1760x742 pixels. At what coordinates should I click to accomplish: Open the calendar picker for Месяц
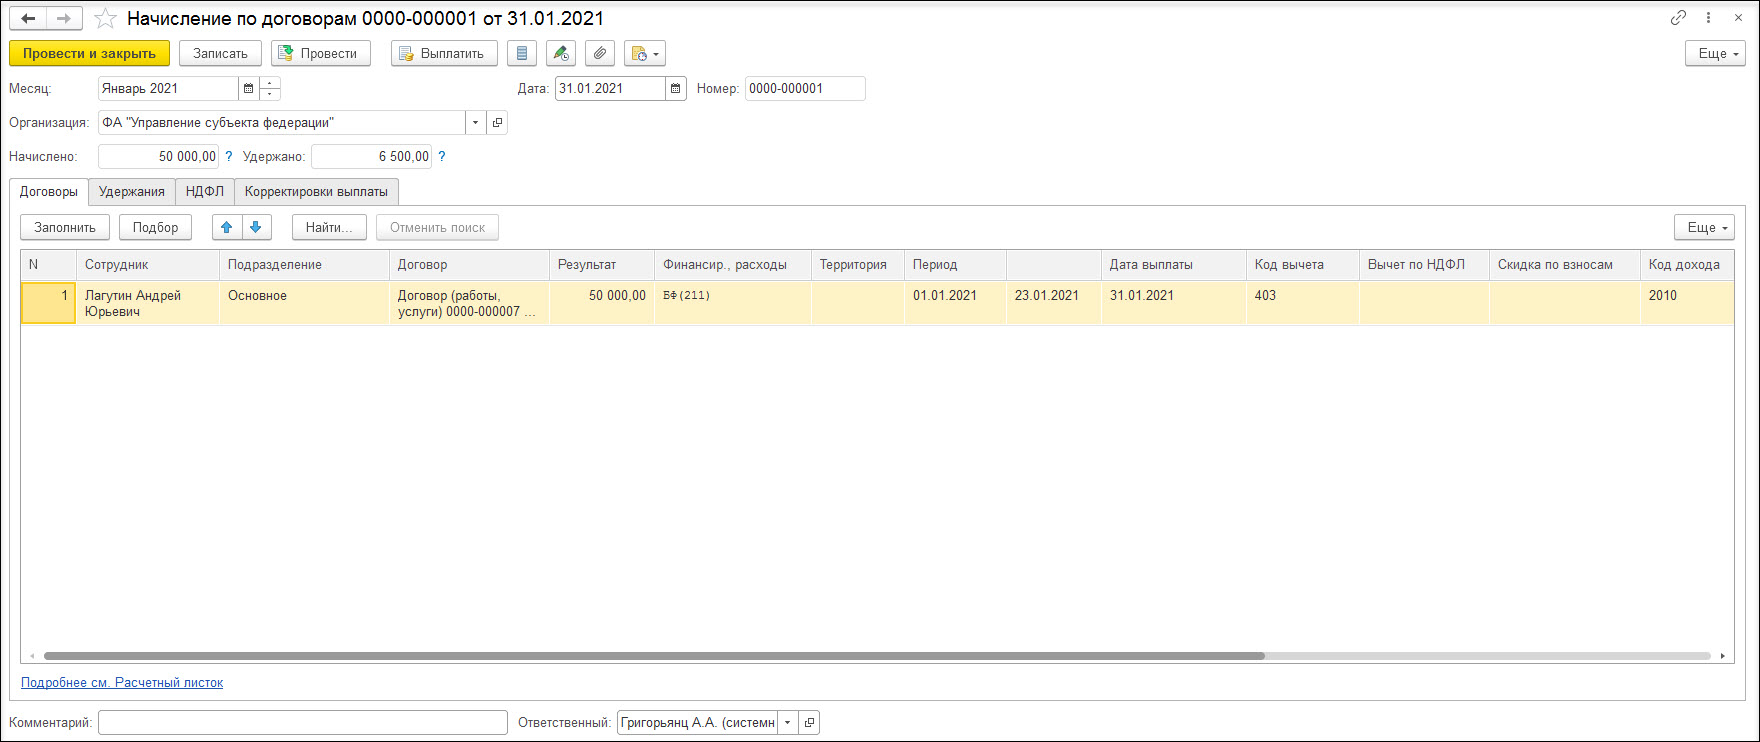pyautogui.click(x=249, y=89)
